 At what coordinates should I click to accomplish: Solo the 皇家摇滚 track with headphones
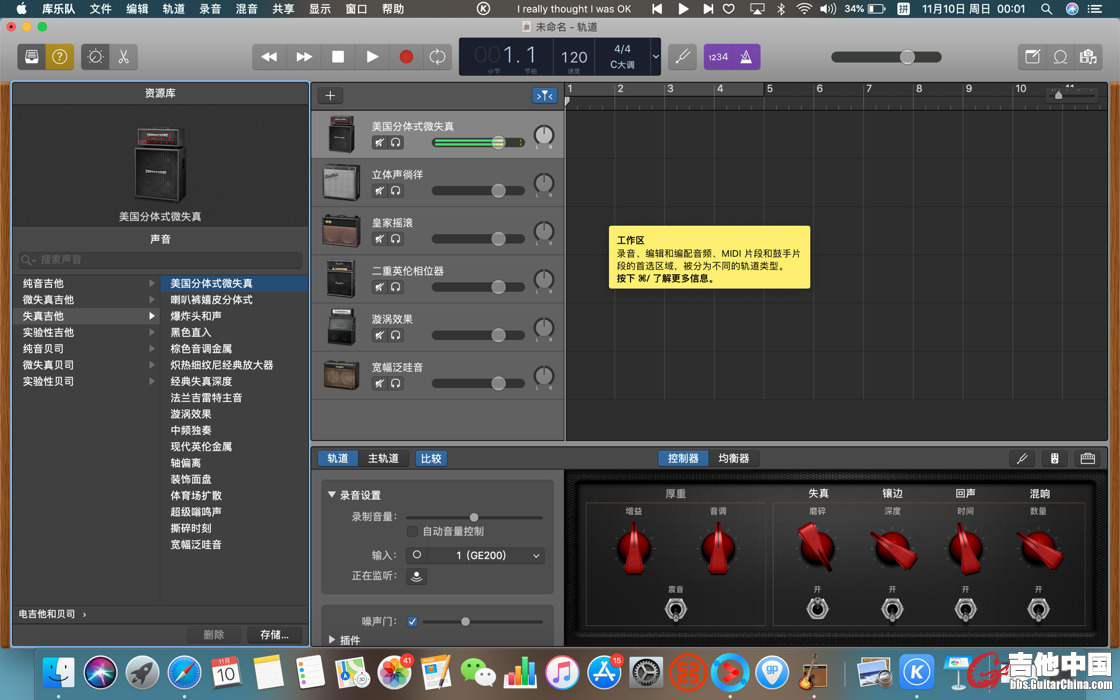(x=396, y=239)
